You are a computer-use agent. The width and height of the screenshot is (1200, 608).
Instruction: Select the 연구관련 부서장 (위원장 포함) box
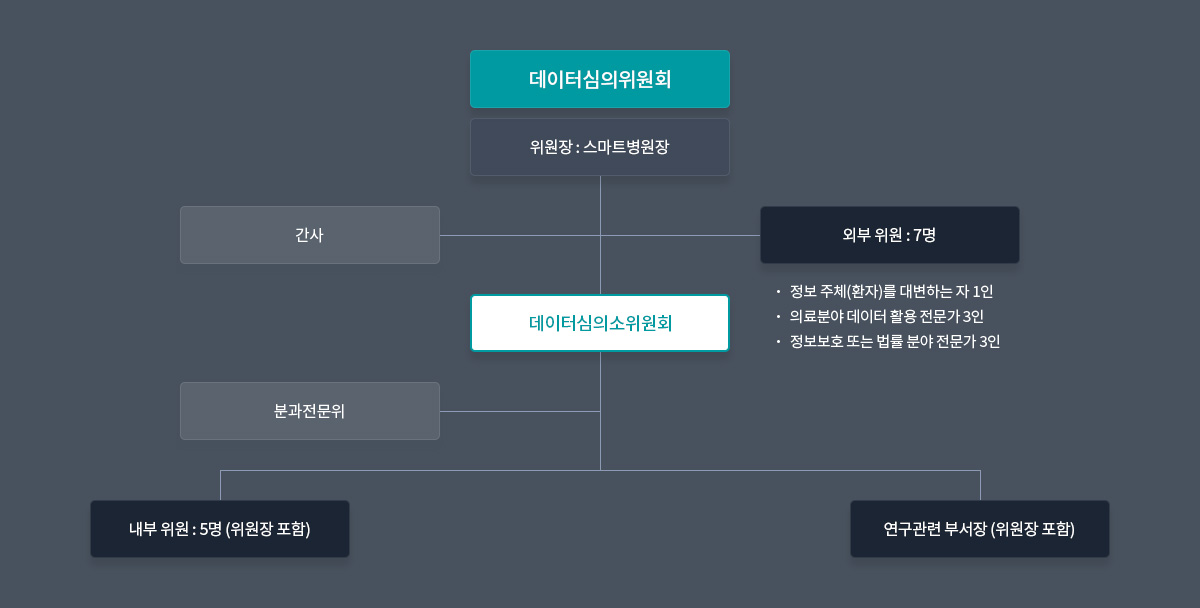click(980, 529)
